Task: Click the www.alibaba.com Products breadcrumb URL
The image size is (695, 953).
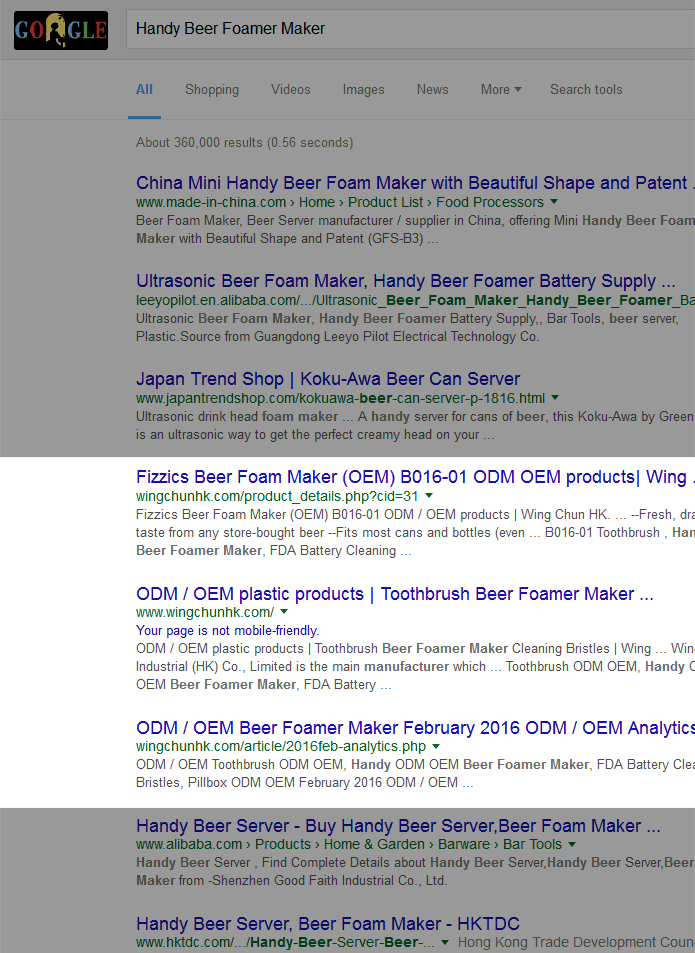Action: click(x=349, y=844)
